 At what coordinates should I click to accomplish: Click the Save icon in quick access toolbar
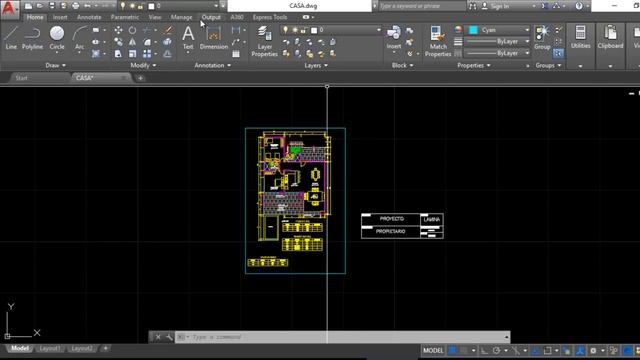coord(52,6)
